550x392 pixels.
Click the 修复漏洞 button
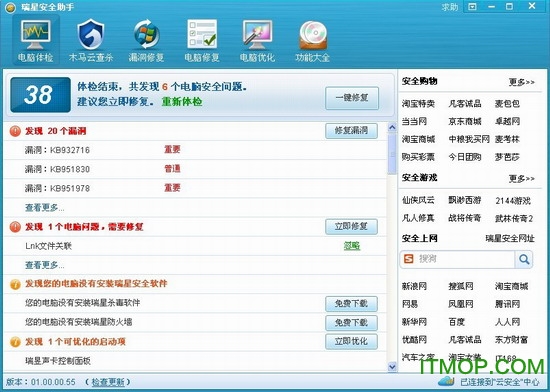(x=351, y=131)
